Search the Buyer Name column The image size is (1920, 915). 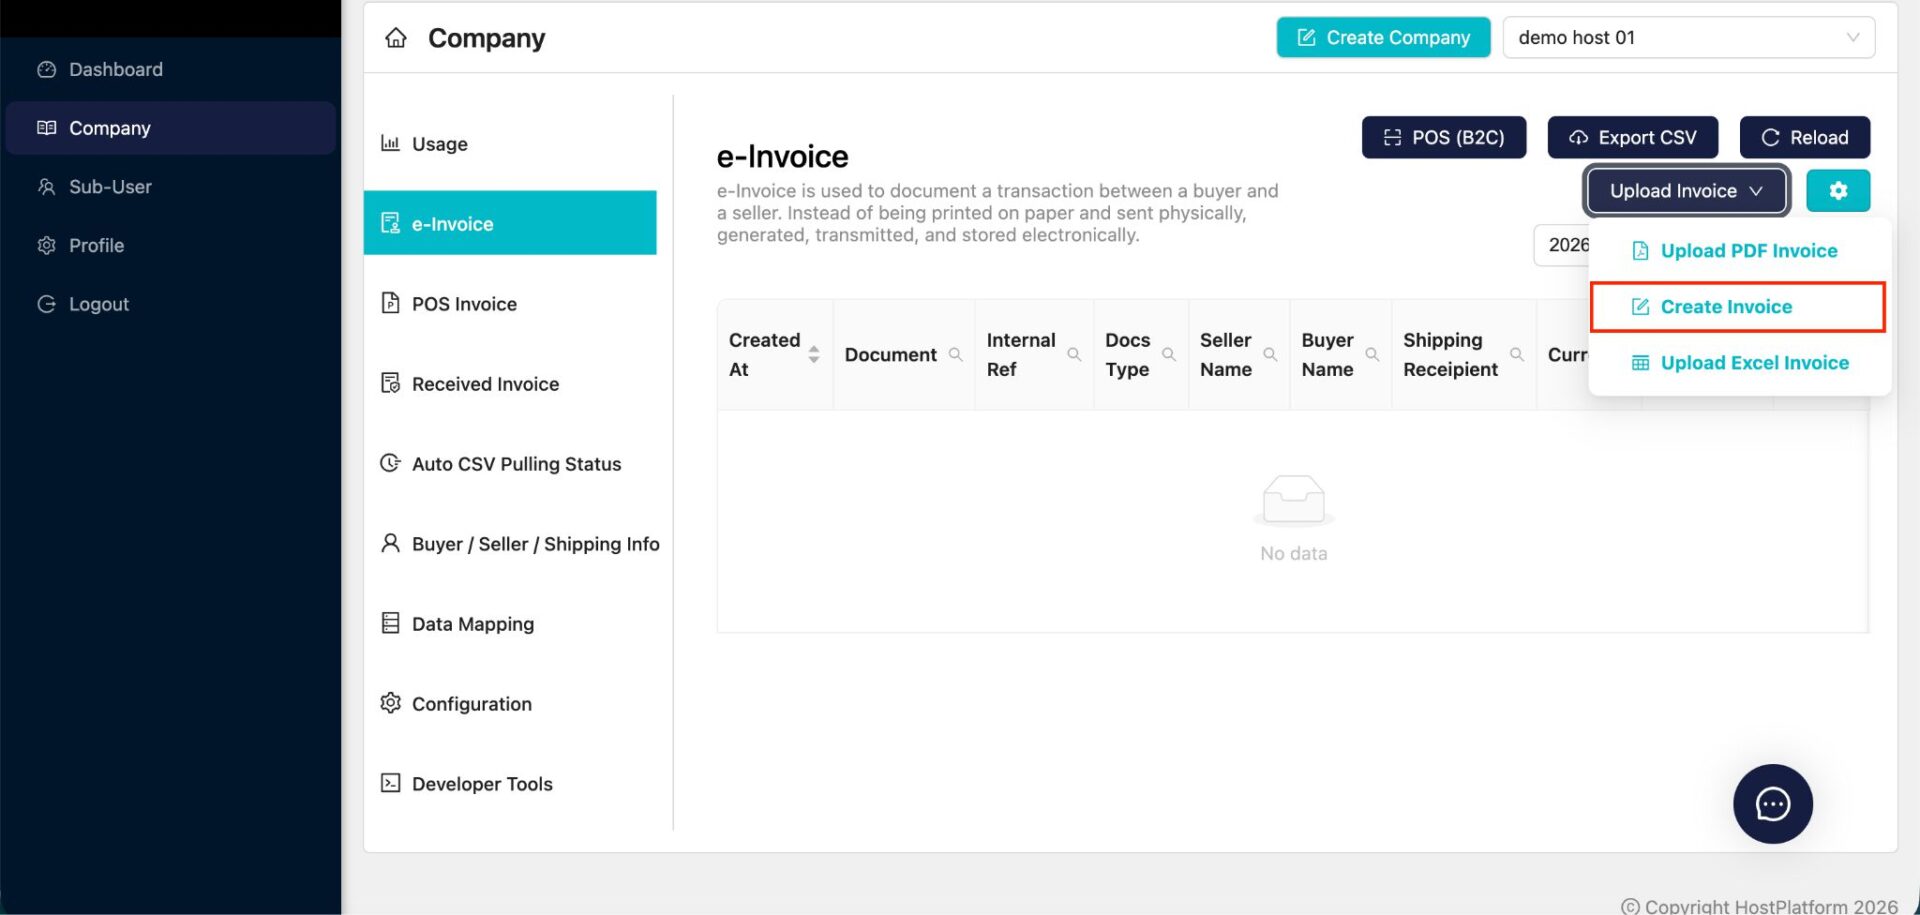pos(1372,354)
